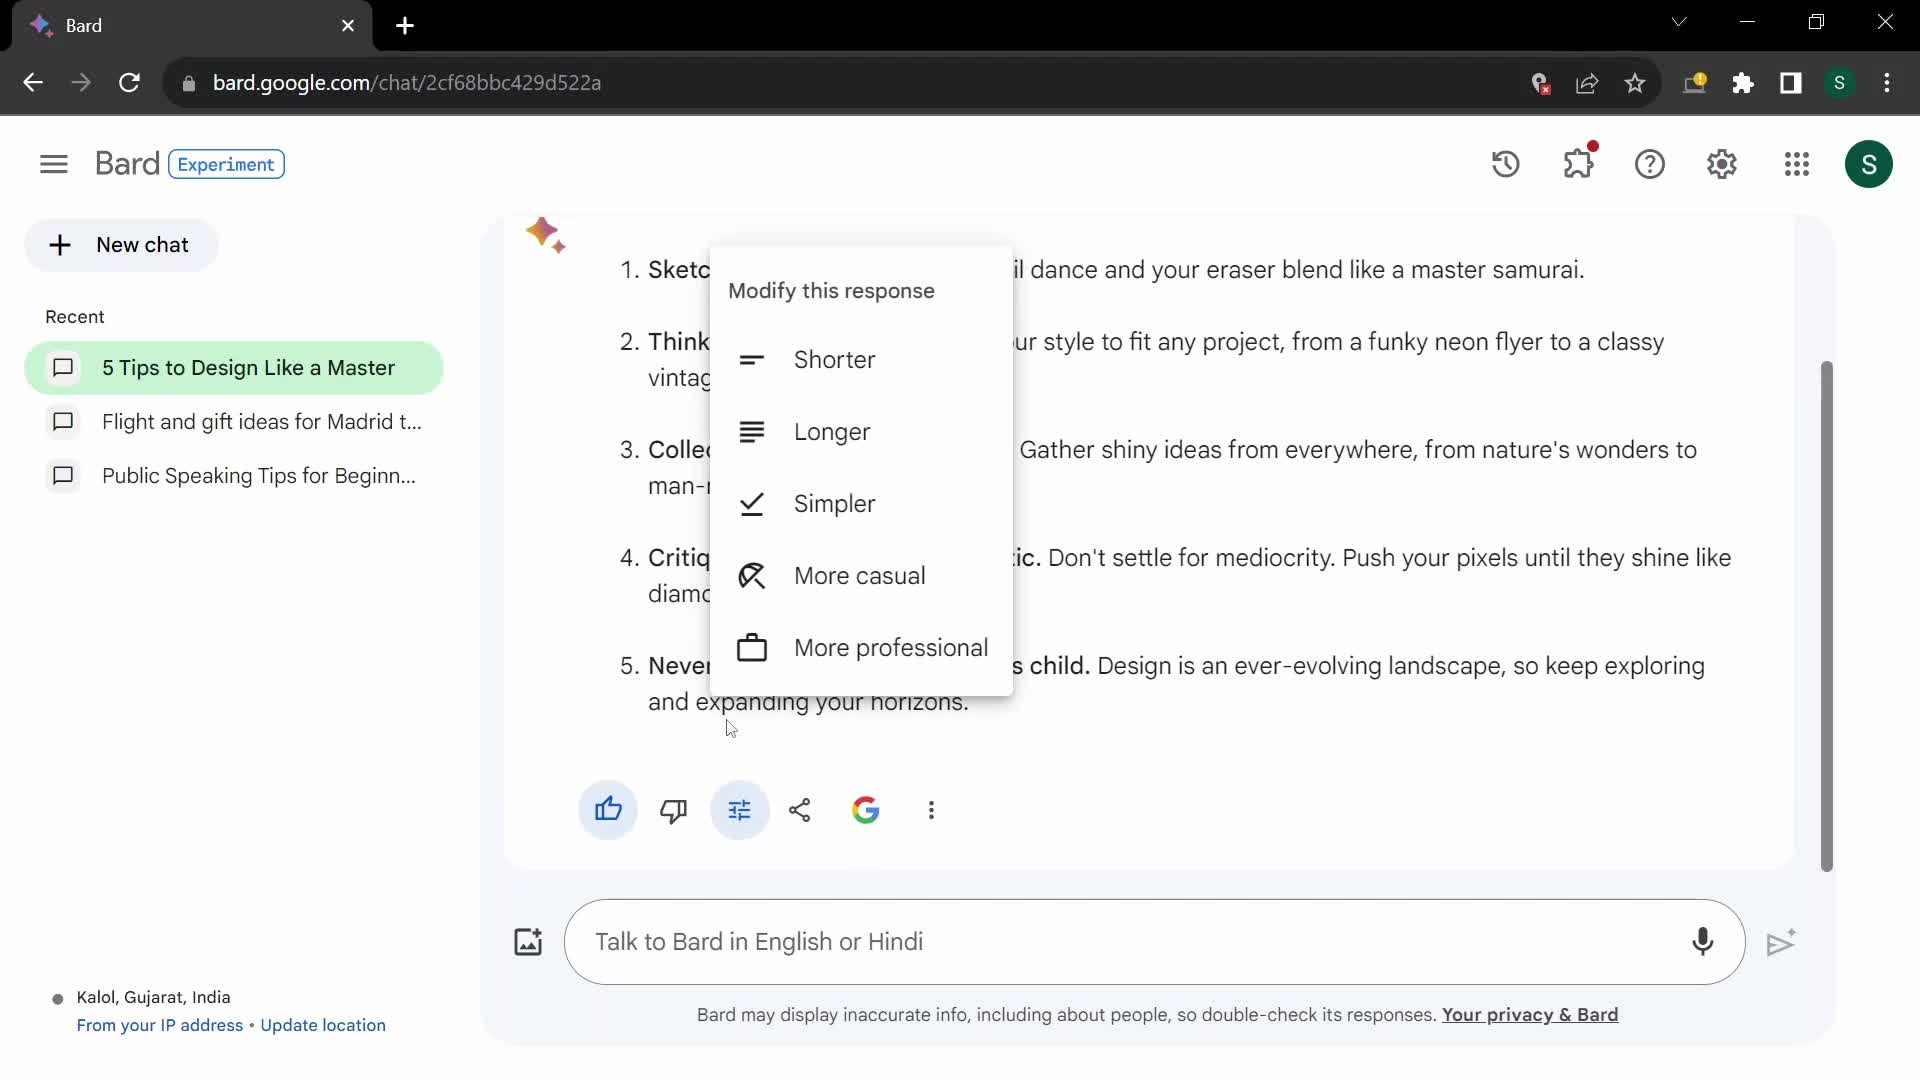
Task: Open browser extensions puzzle icon in Chrome toolbar
Action: 1743,83
